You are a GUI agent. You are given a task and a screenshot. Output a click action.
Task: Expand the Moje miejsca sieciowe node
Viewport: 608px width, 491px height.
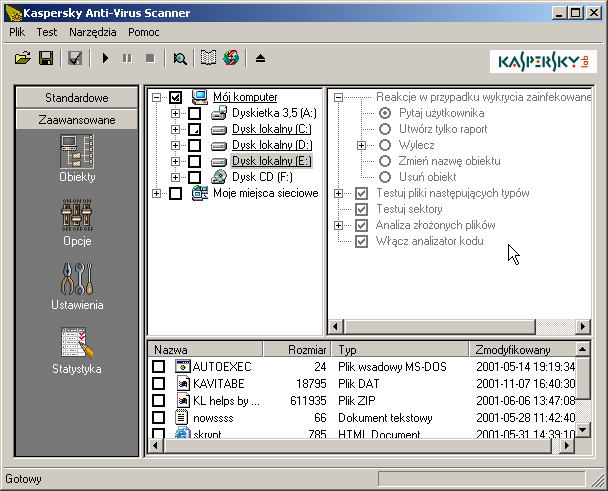coord(156,193)
